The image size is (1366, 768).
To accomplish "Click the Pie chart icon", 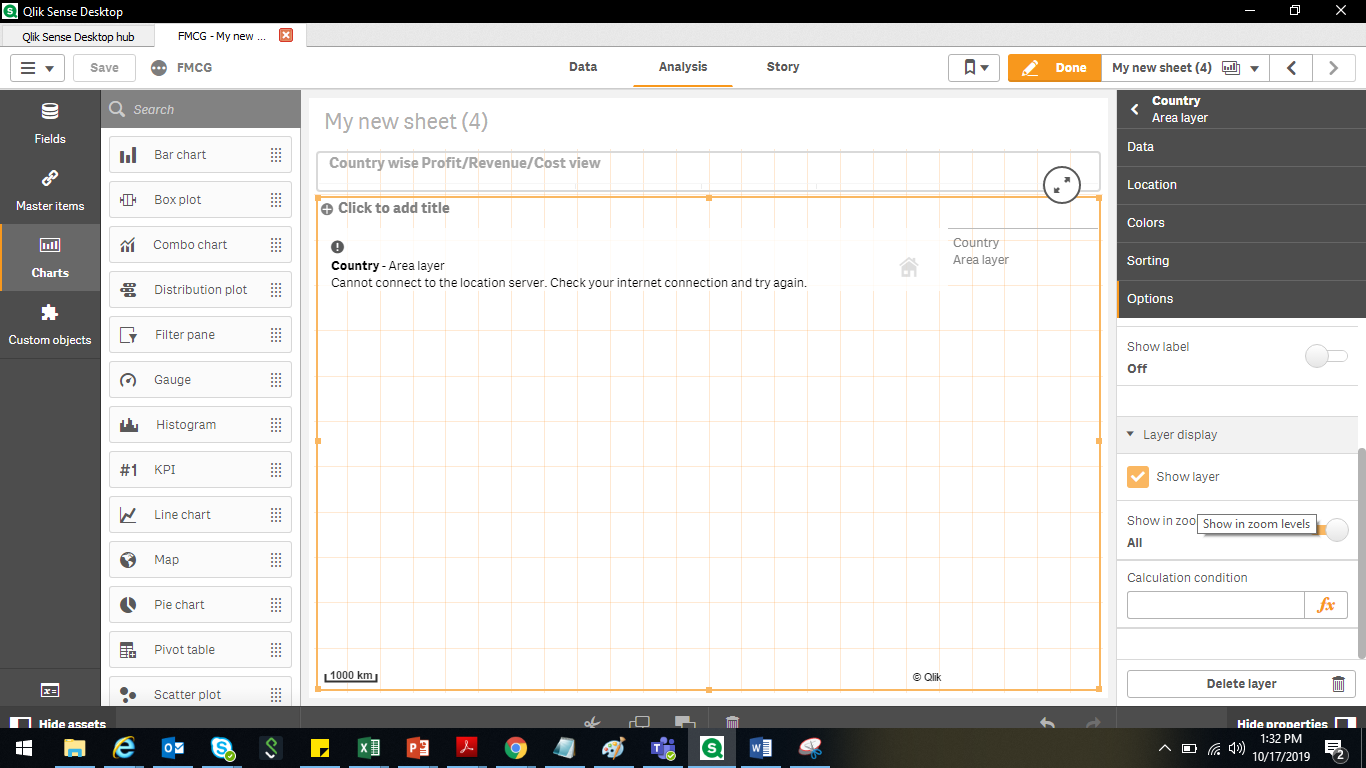I will [128, 605].
